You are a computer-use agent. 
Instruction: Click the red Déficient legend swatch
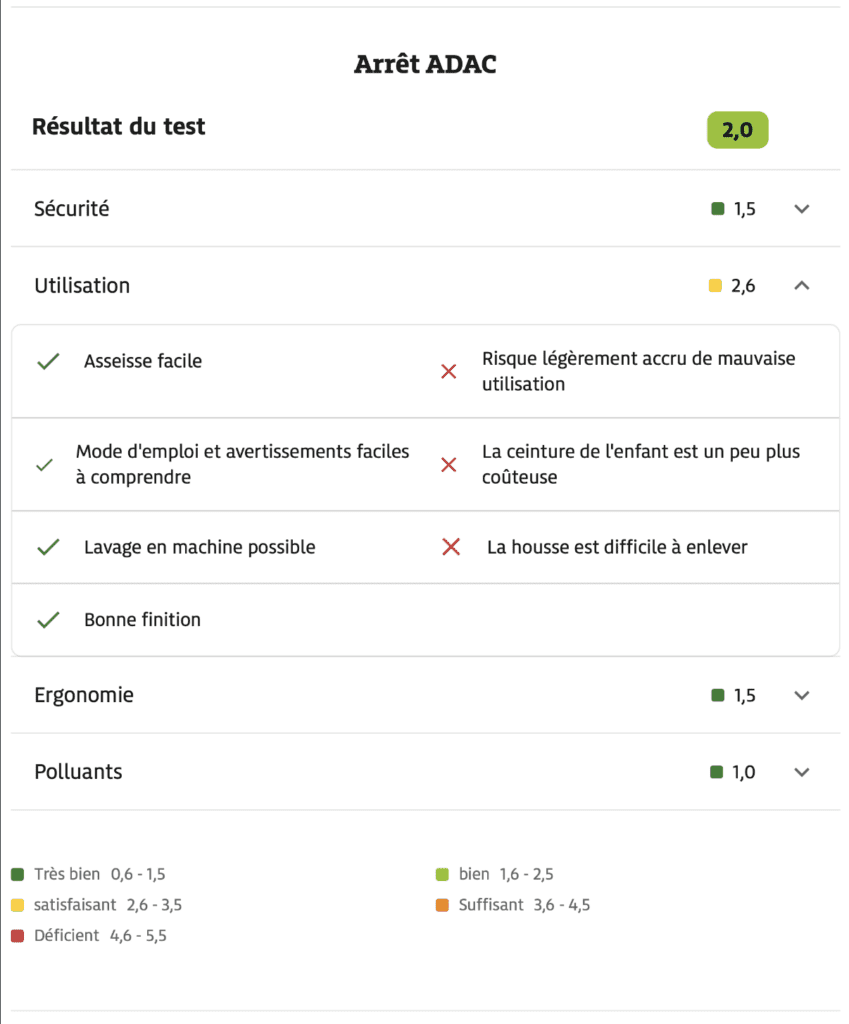17,936
